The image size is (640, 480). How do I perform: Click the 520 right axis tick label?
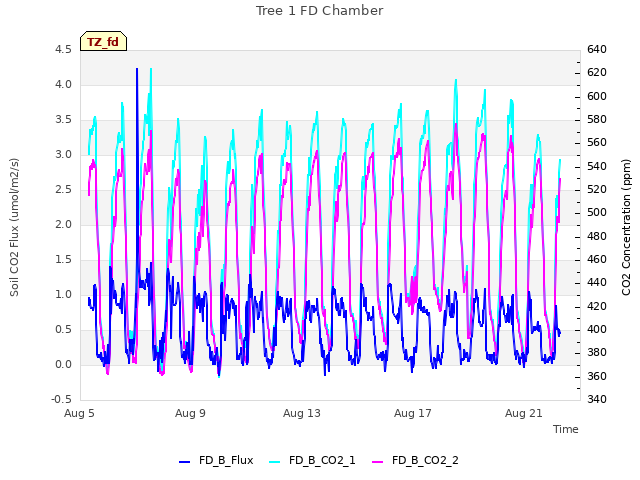pyautogui.click(x=597, y=189)
